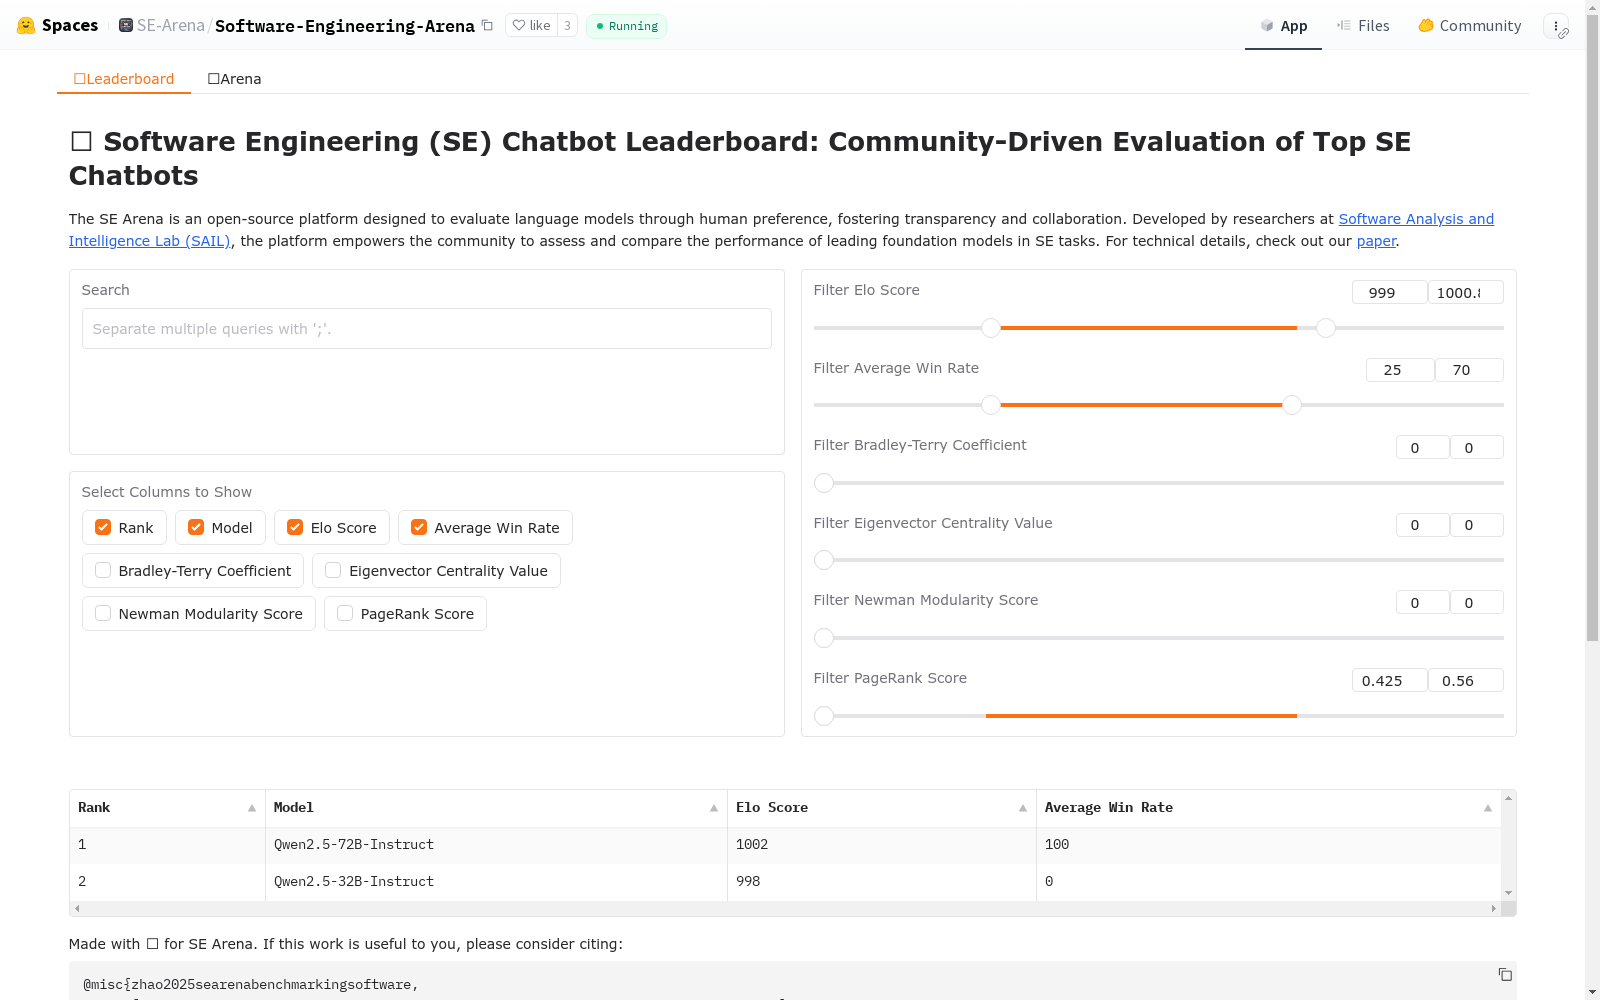Screen dimensions: 1600x1000
Task: Check the Newman Modularity Score column
Action: 103,613
